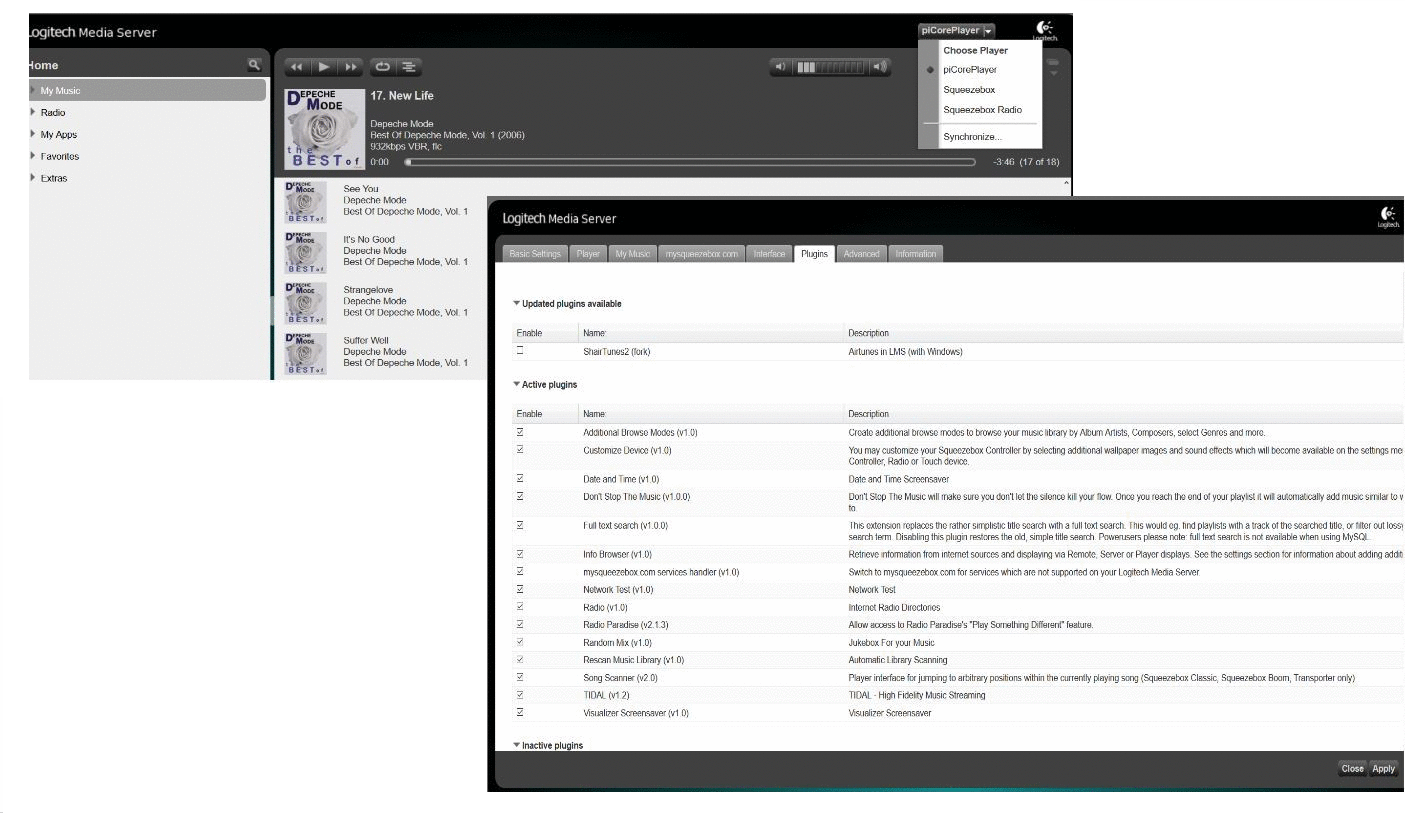This screenshot has height=813, width=1405.
Task: Toggle the repeat playlist icon
Action: tap(383, 67)
